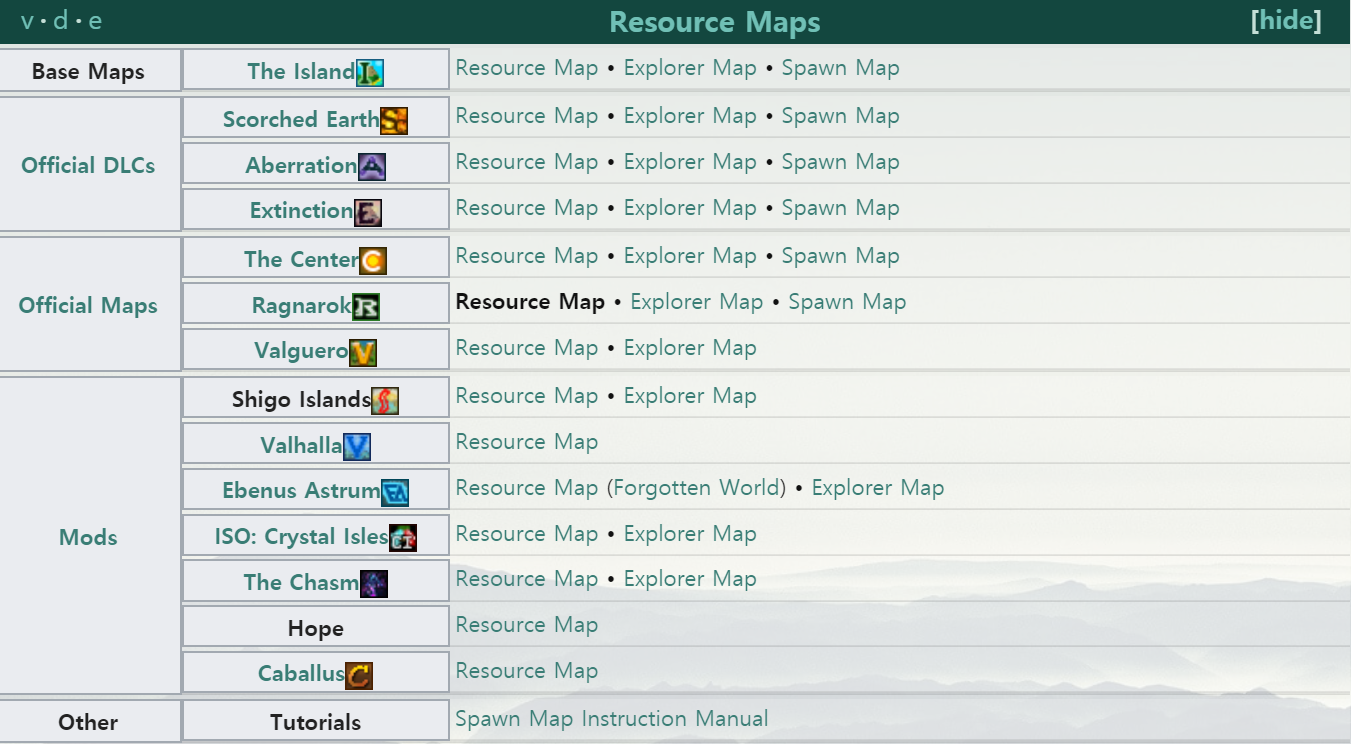Open Aberration Spawn Map
Image resolution: width=1351 pixels, height=744 pixels.
pos(841,162)
